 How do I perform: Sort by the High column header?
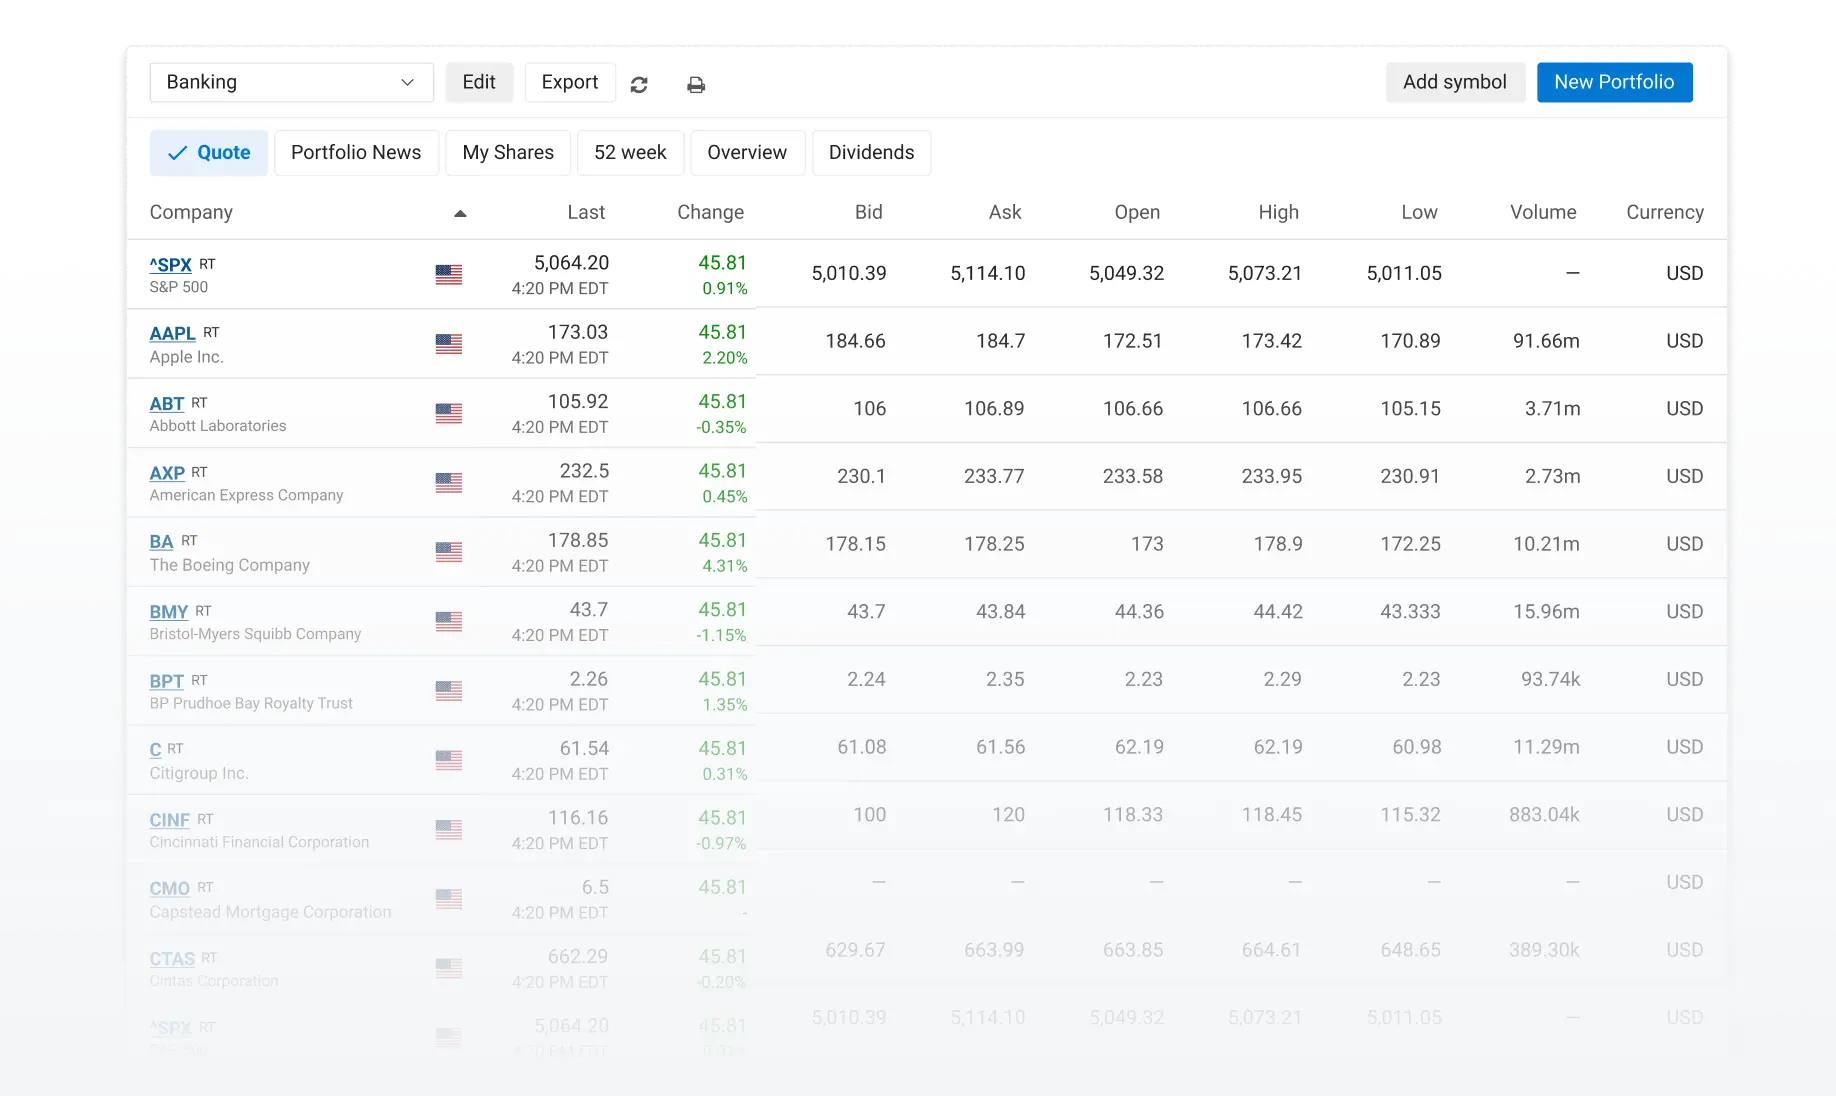point(1278,212)
